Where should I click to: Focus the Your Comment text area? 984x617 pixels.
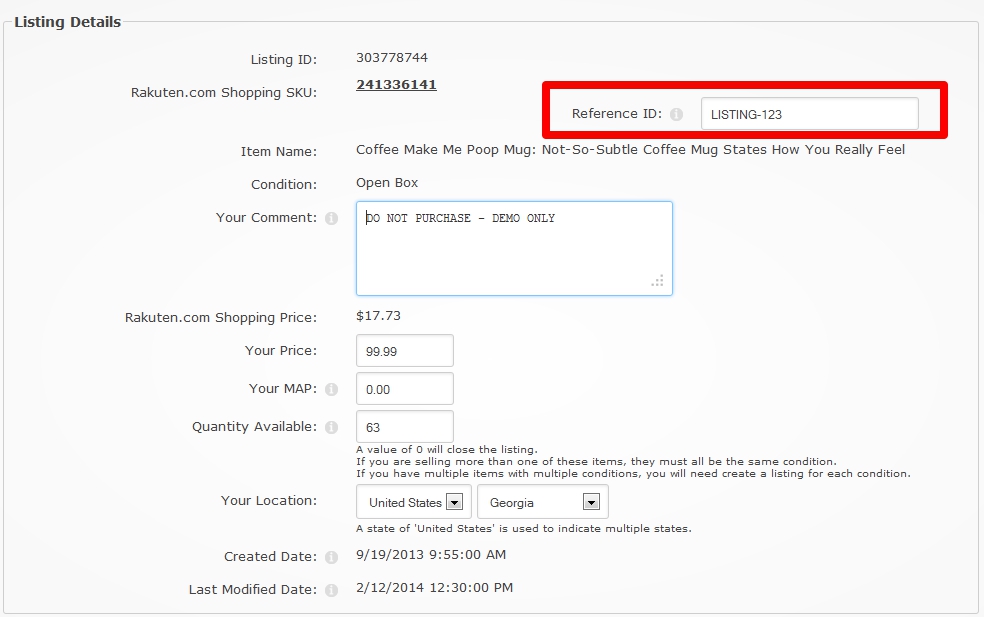coord(514,249)
